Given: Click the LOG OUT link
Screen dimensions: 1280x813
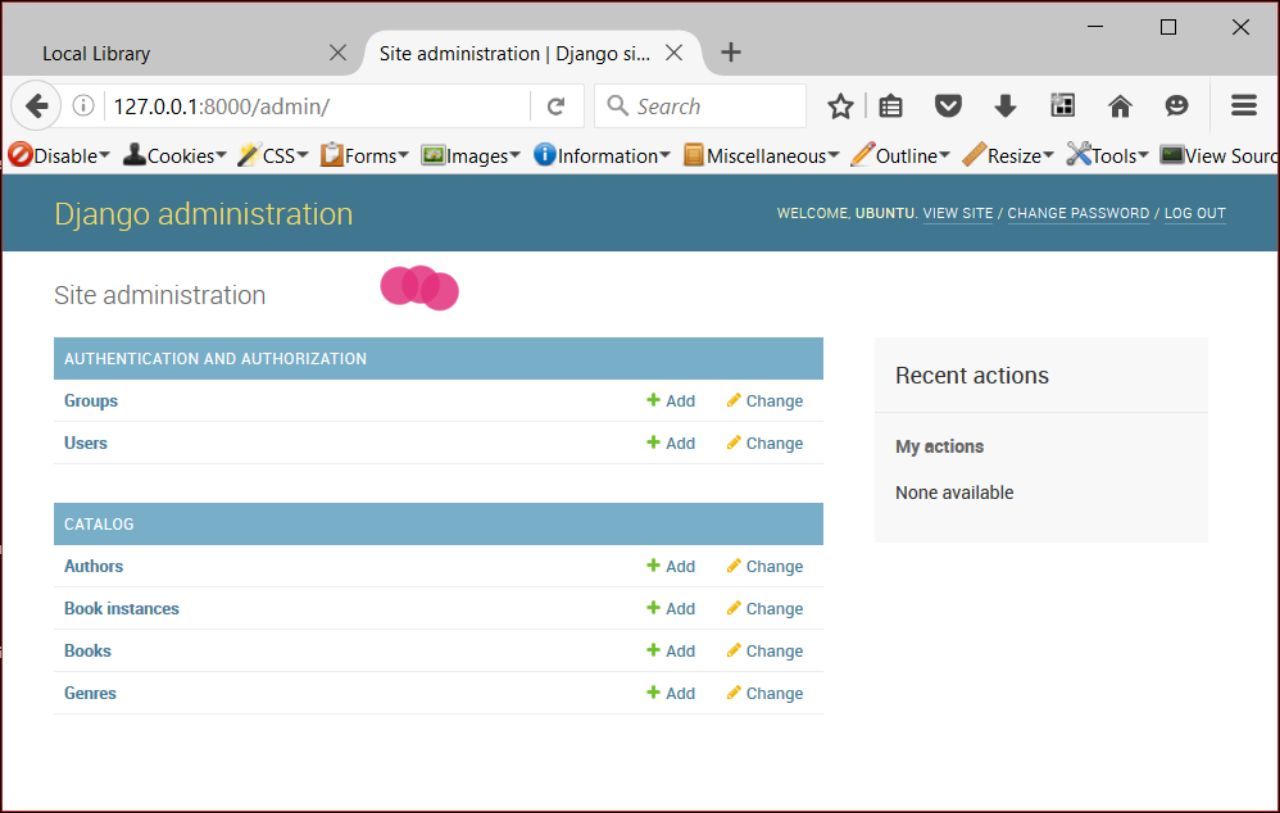Looking at the screenshot, I should 1195,213.
